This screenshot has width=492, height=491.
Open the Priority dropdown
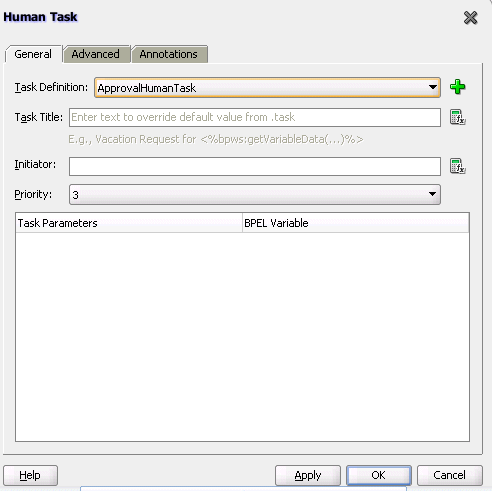[255, 194]
